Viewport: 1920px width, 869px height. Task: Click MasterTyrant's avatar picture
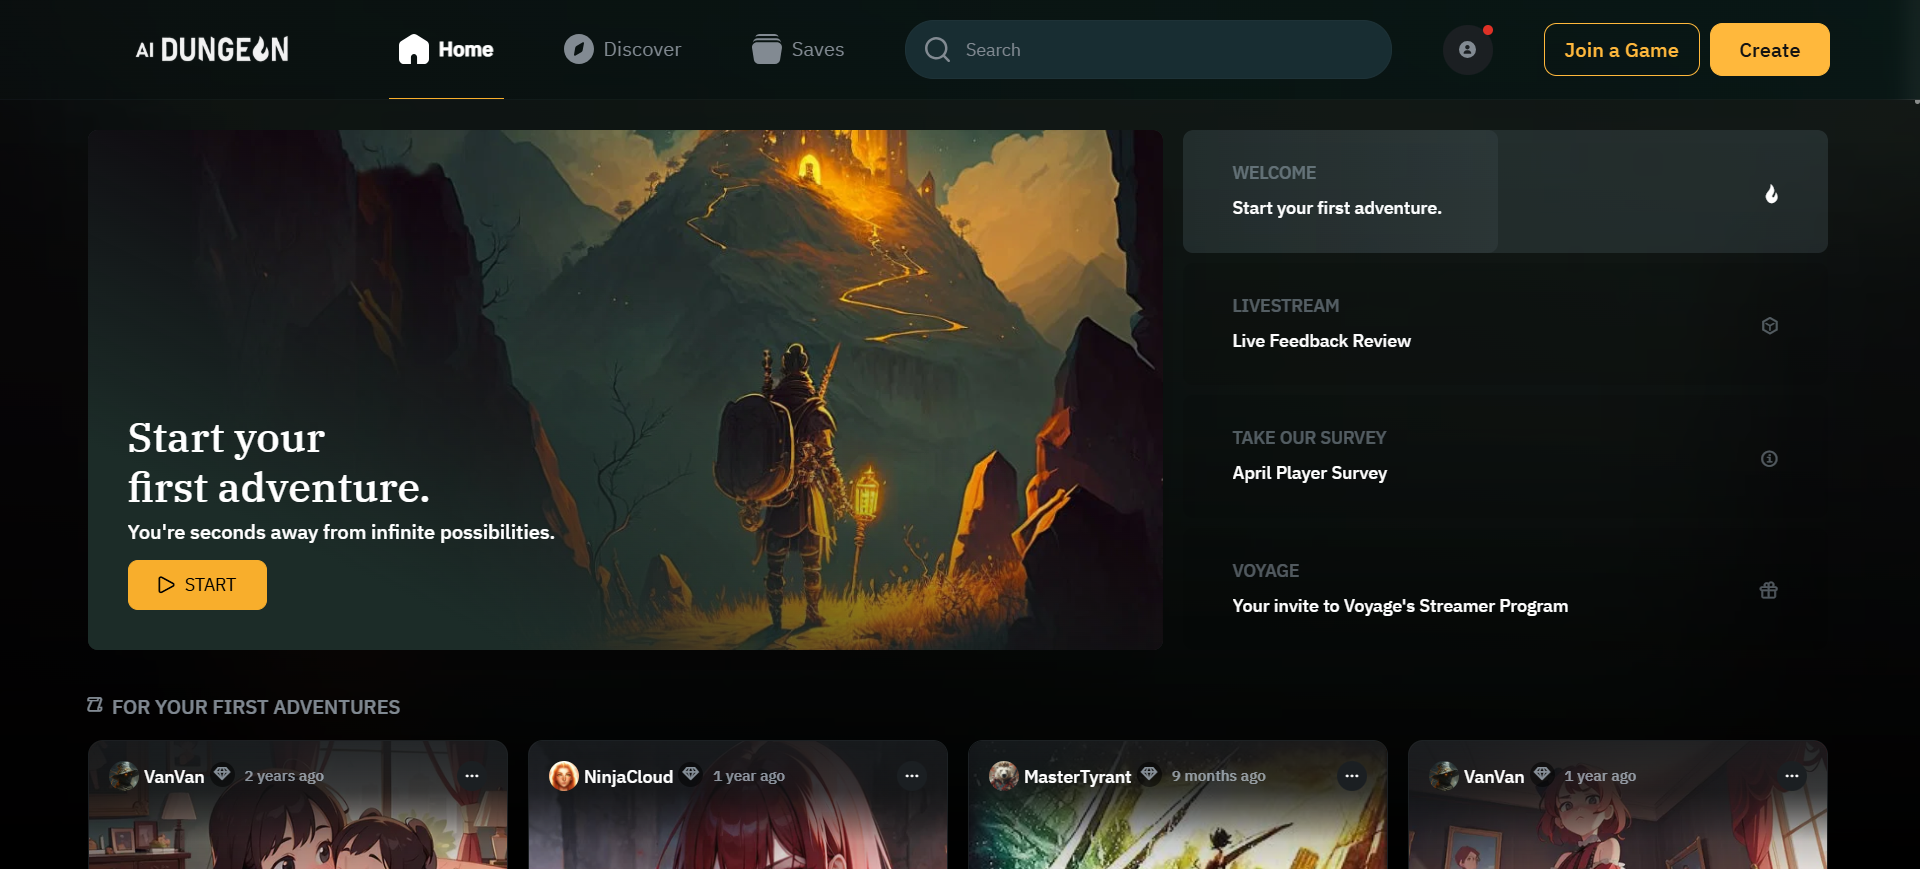pyautogui.click(x=1003, y=776)
